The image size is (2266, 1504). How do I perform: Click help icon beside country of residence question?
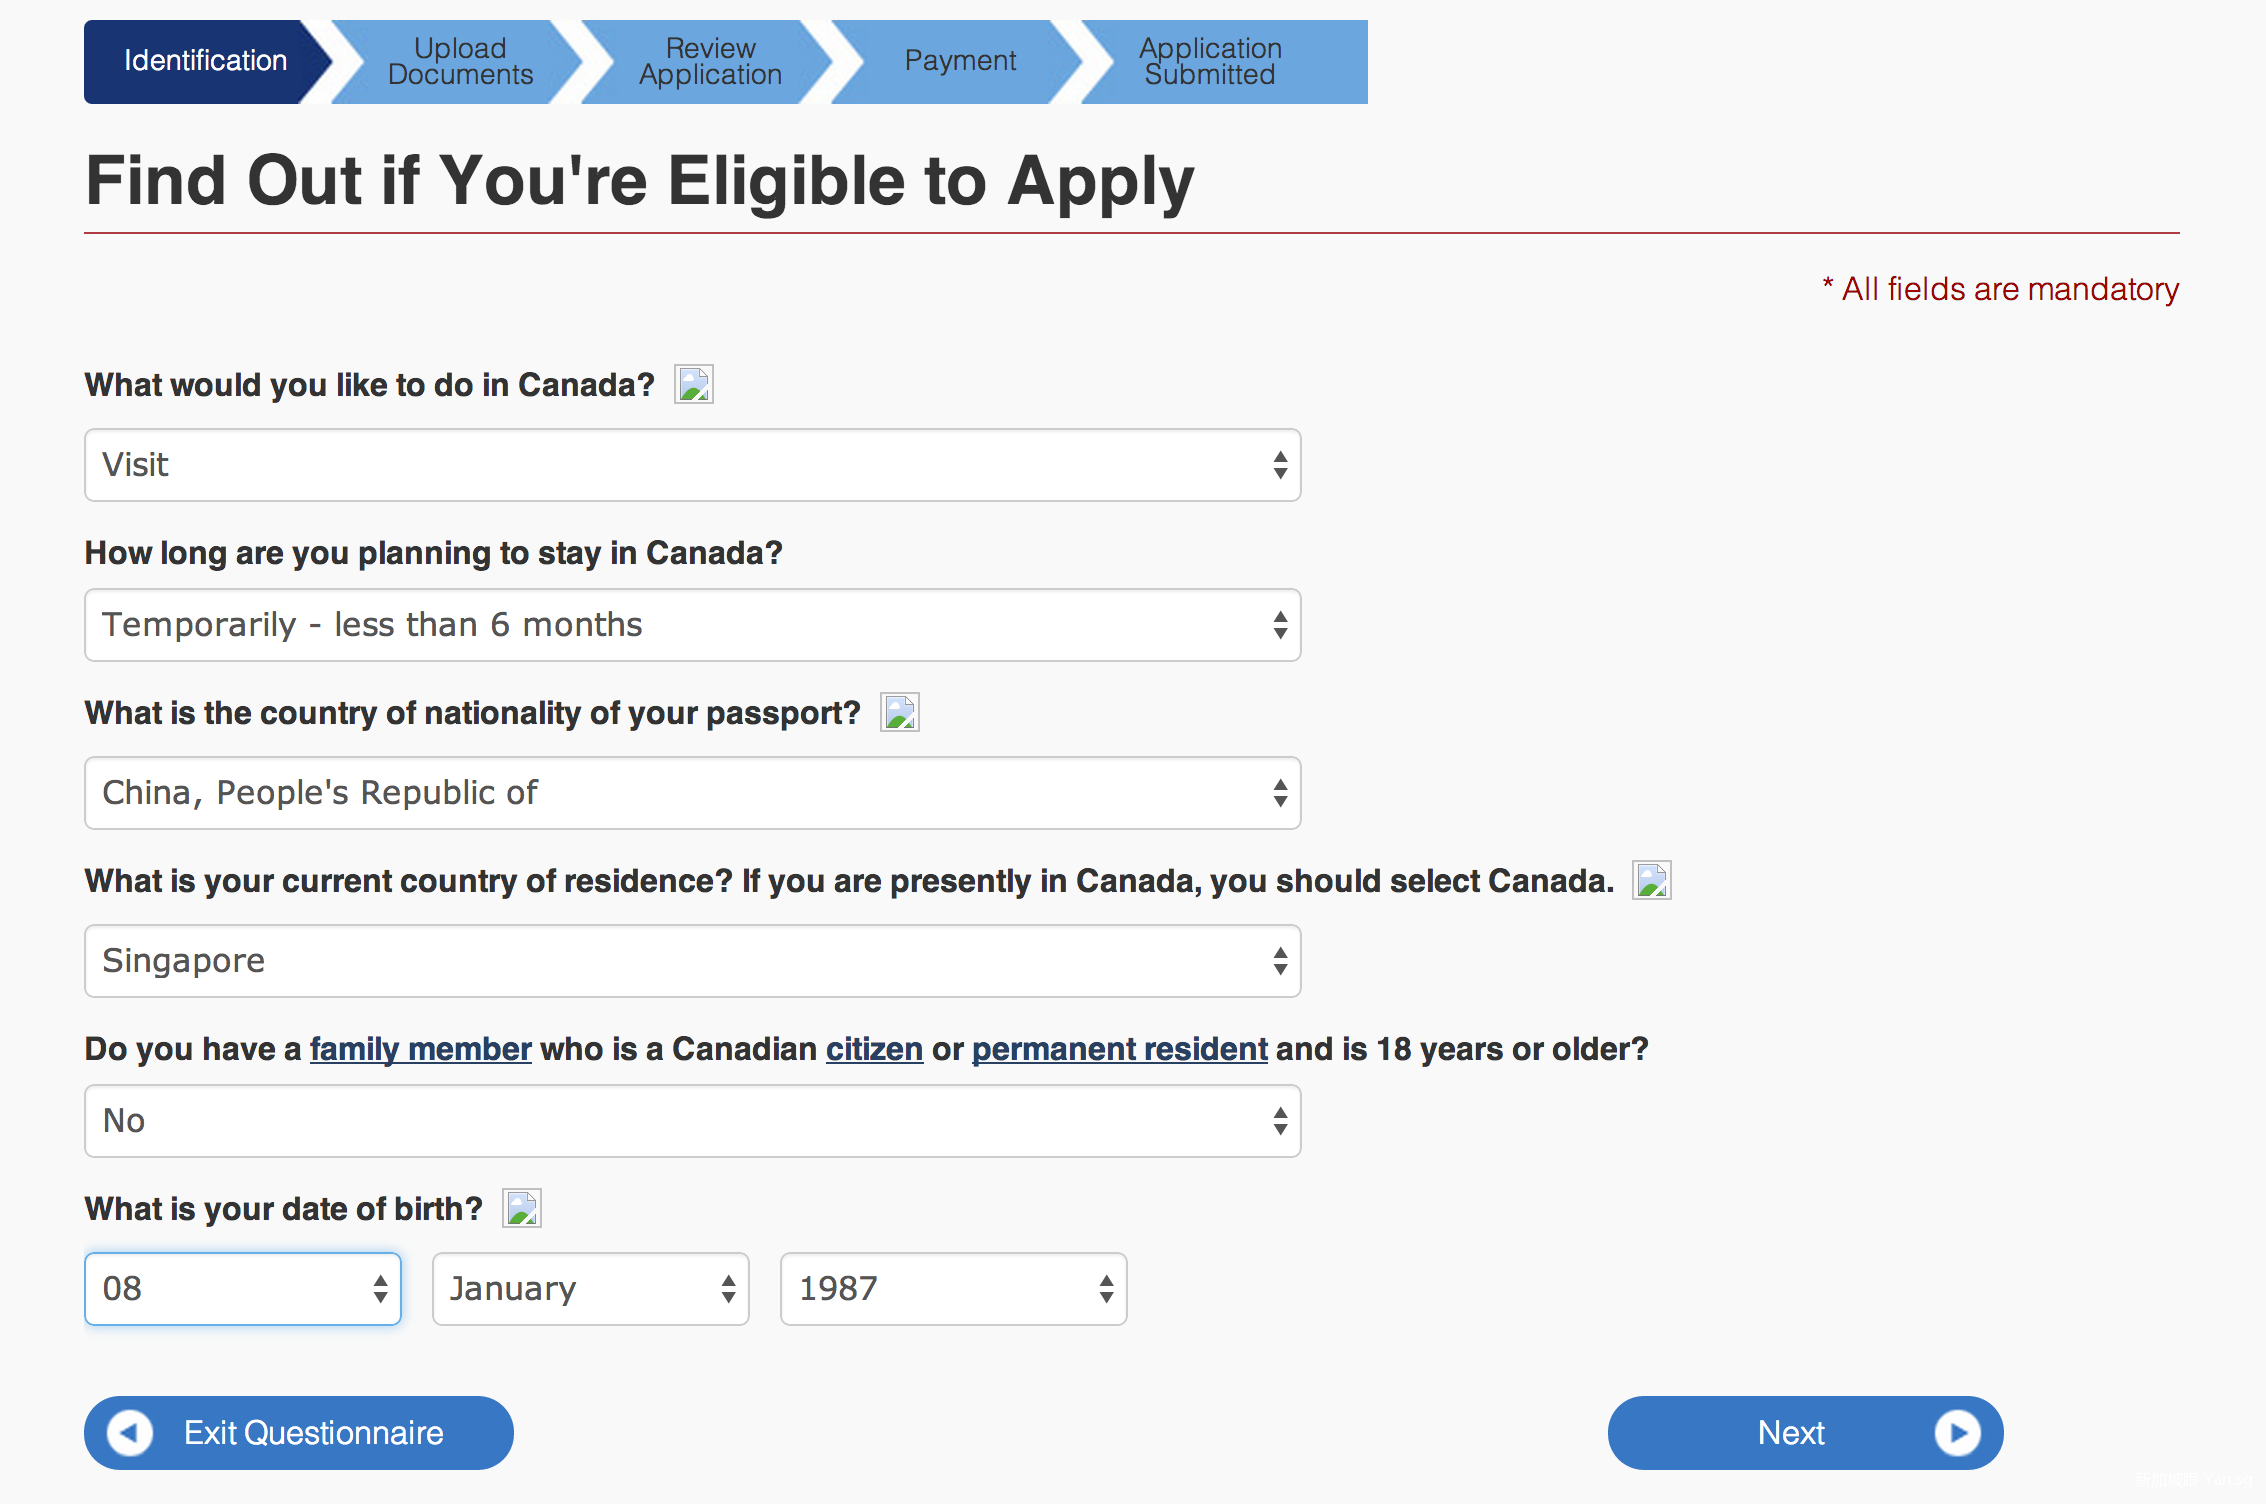point(1651,880)
